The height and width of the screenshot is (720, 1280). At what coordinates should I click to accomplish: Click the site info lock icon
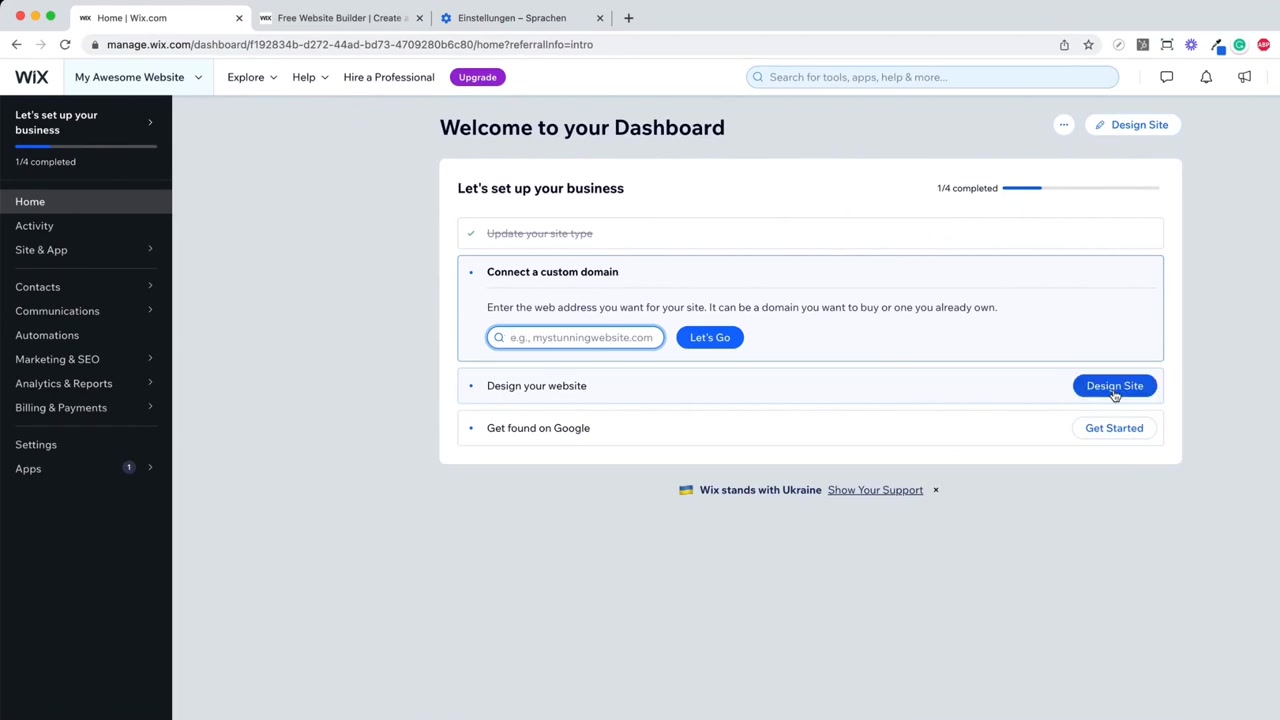(94, 44)
